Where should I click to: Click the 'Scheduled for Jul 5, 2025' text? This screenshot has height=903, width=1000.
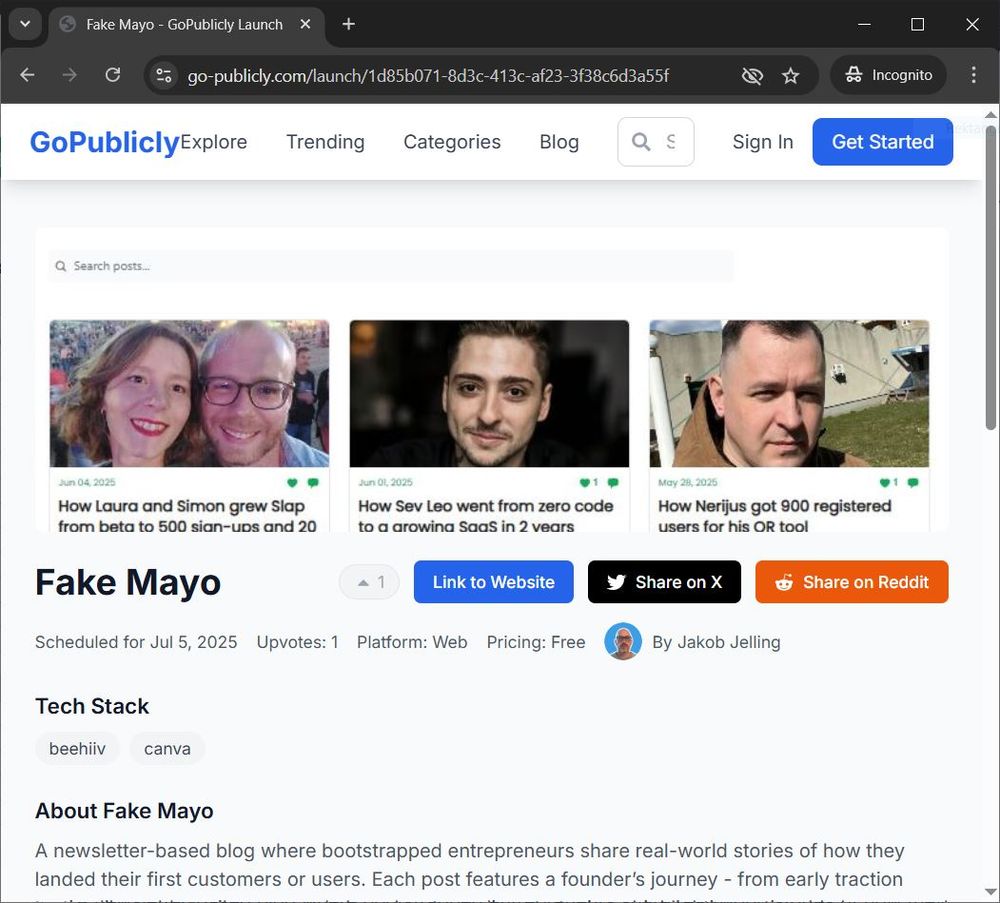point(136,642)
